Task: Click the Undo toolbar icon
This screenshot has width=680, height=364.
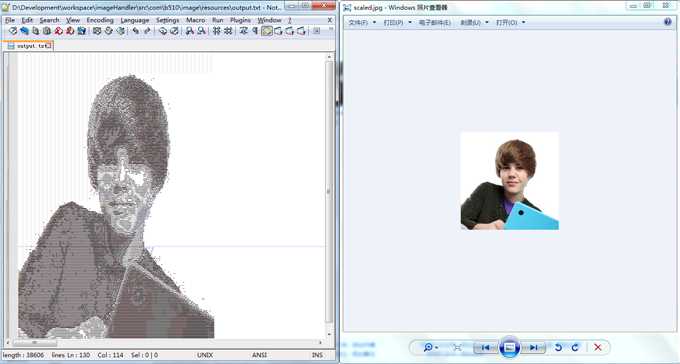Action: point(136,31)
